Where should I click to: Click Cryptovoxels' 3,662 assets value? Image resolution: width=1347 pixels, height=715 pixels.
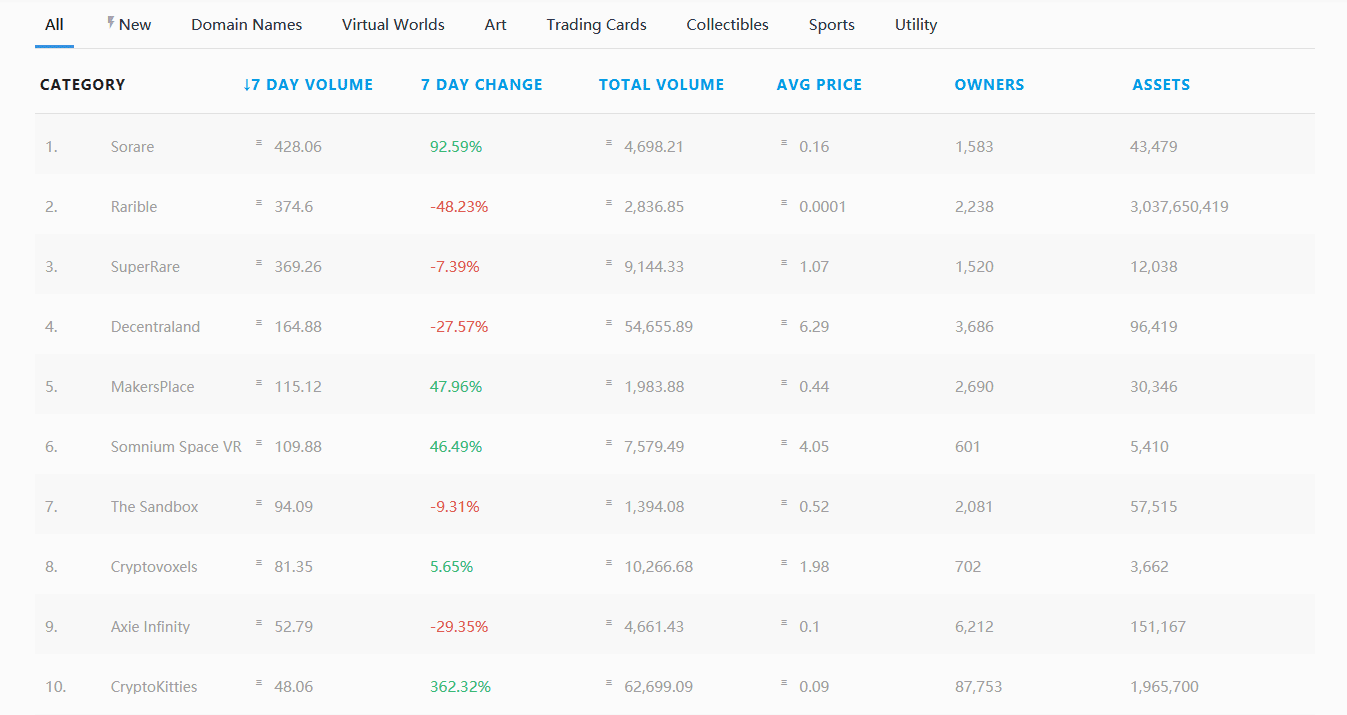(1149, 566)
